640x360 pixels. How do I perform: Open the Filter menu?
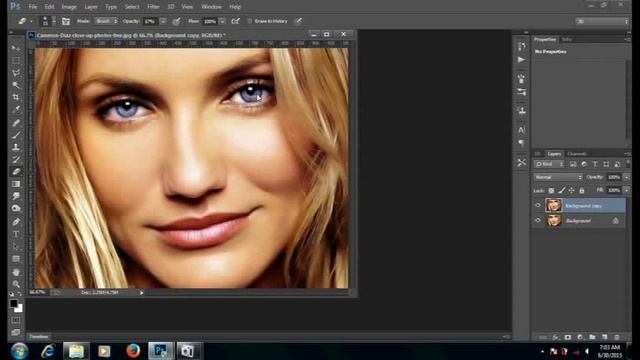pyautogui.click(x=153, y=7)
